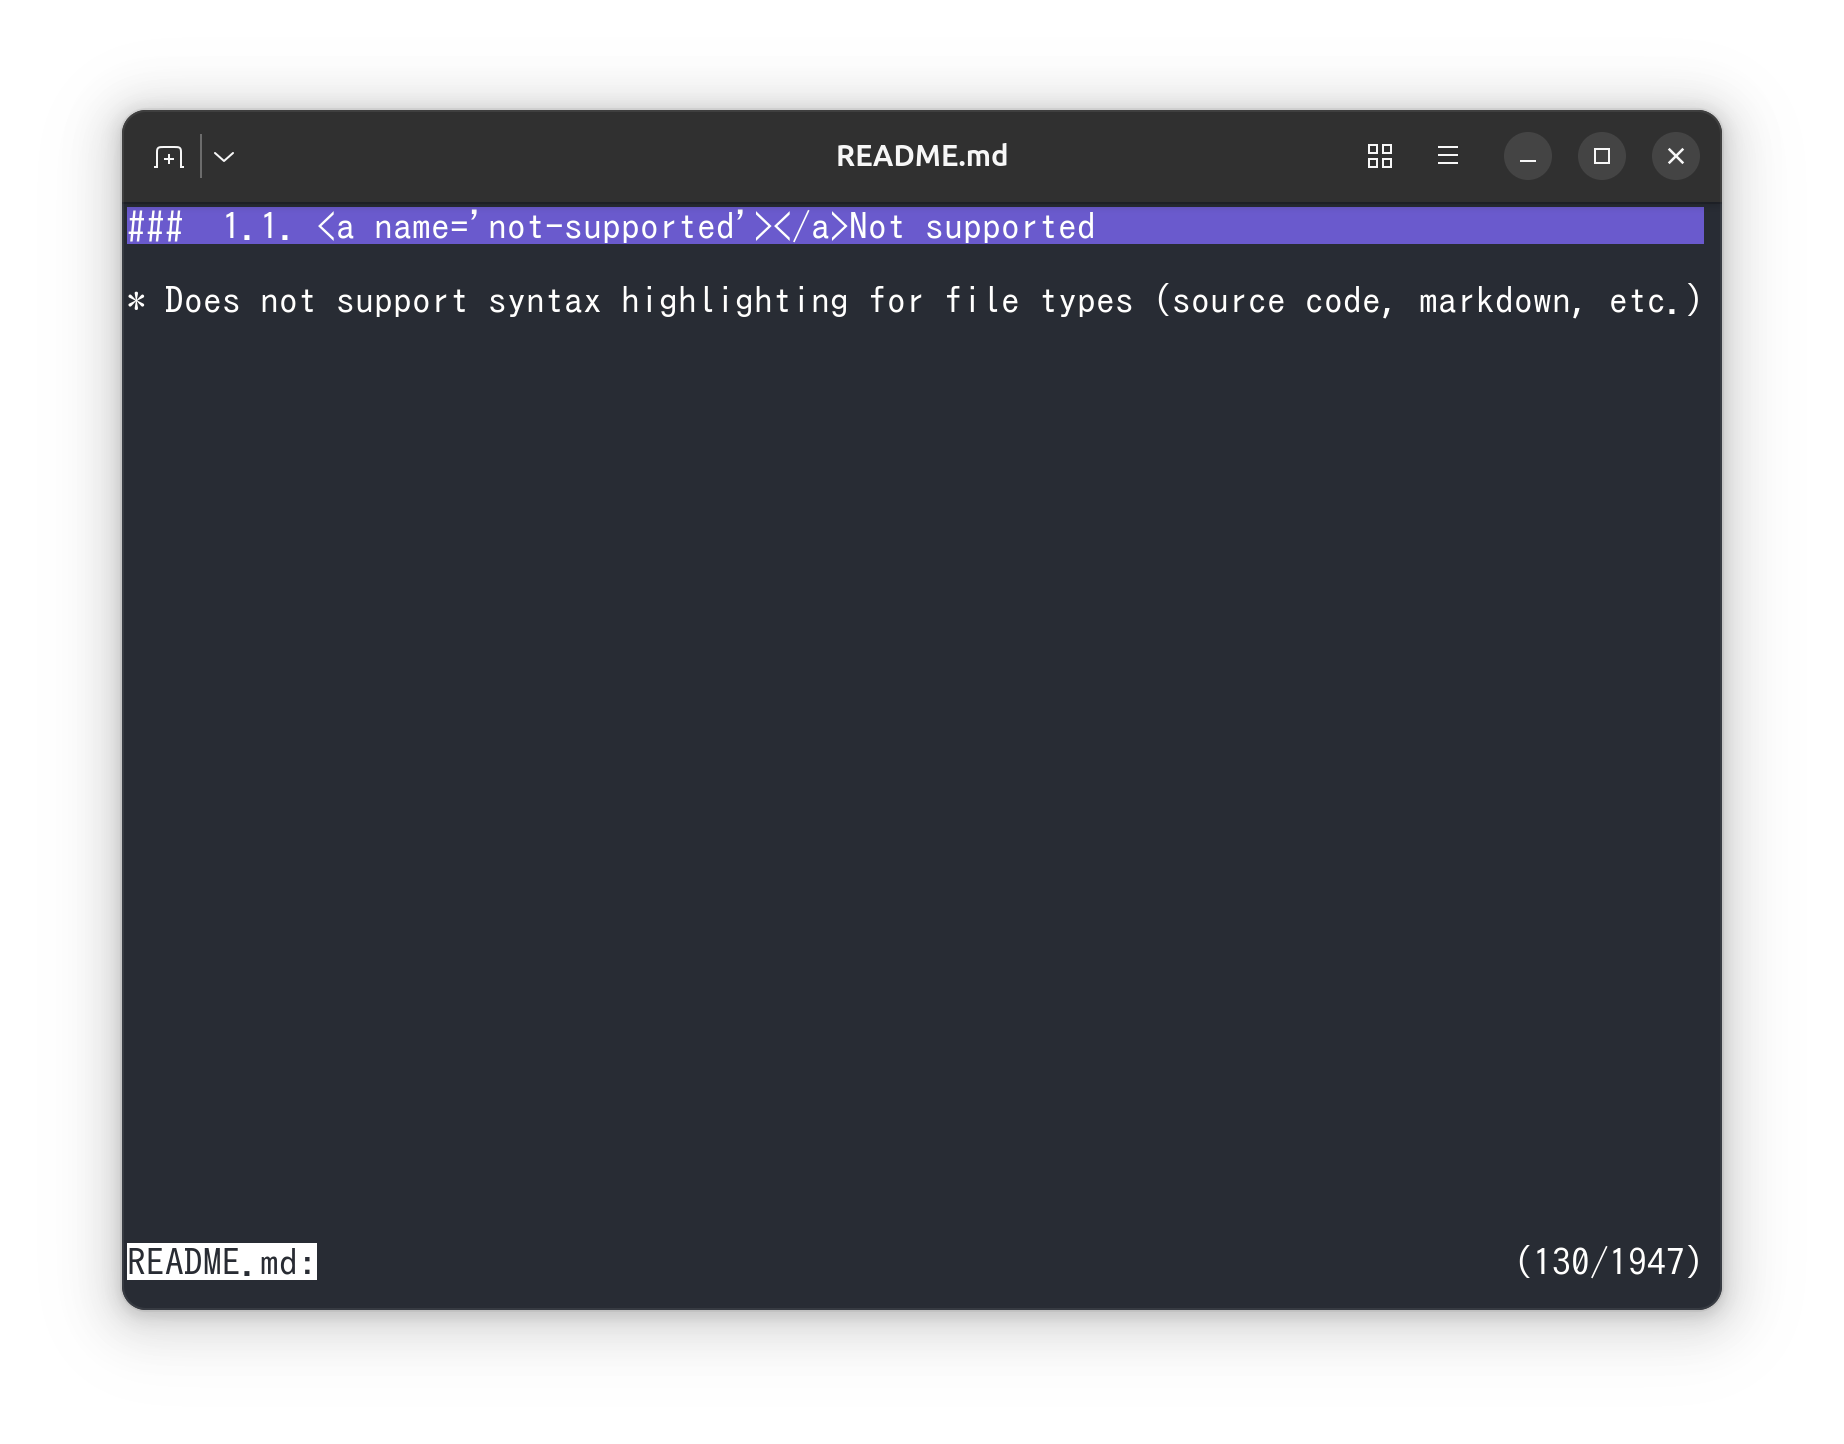Viewport: 1844px width, 1444px height.
Task: Click the word 'highlighting' in the bullet
Action: [735, 301]
